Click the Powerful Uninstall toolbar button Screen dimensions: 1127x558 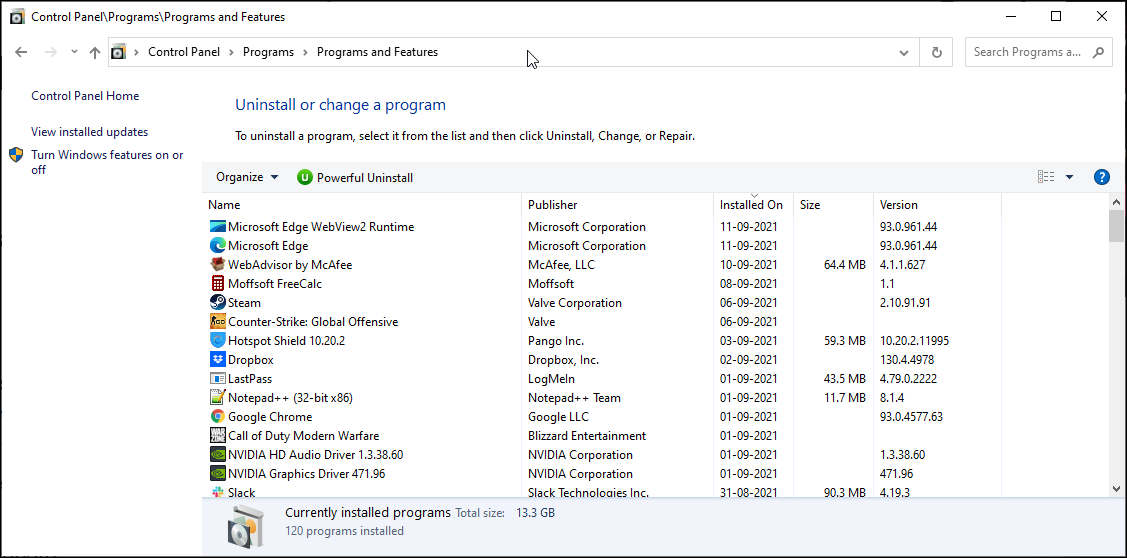pyautogui.click(x=355, y=178)
